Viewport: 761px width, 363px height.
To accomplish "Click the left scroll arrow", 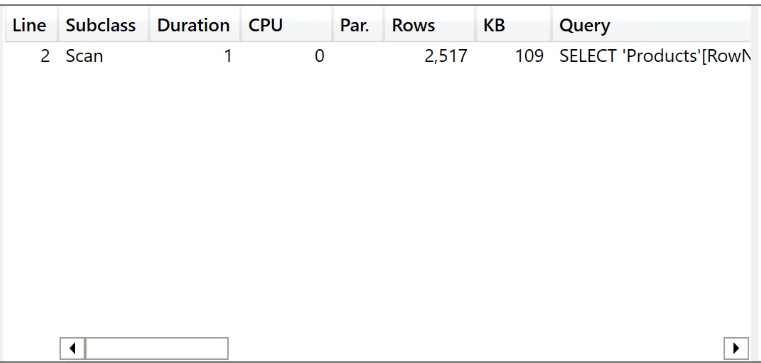I will [72, 348].
